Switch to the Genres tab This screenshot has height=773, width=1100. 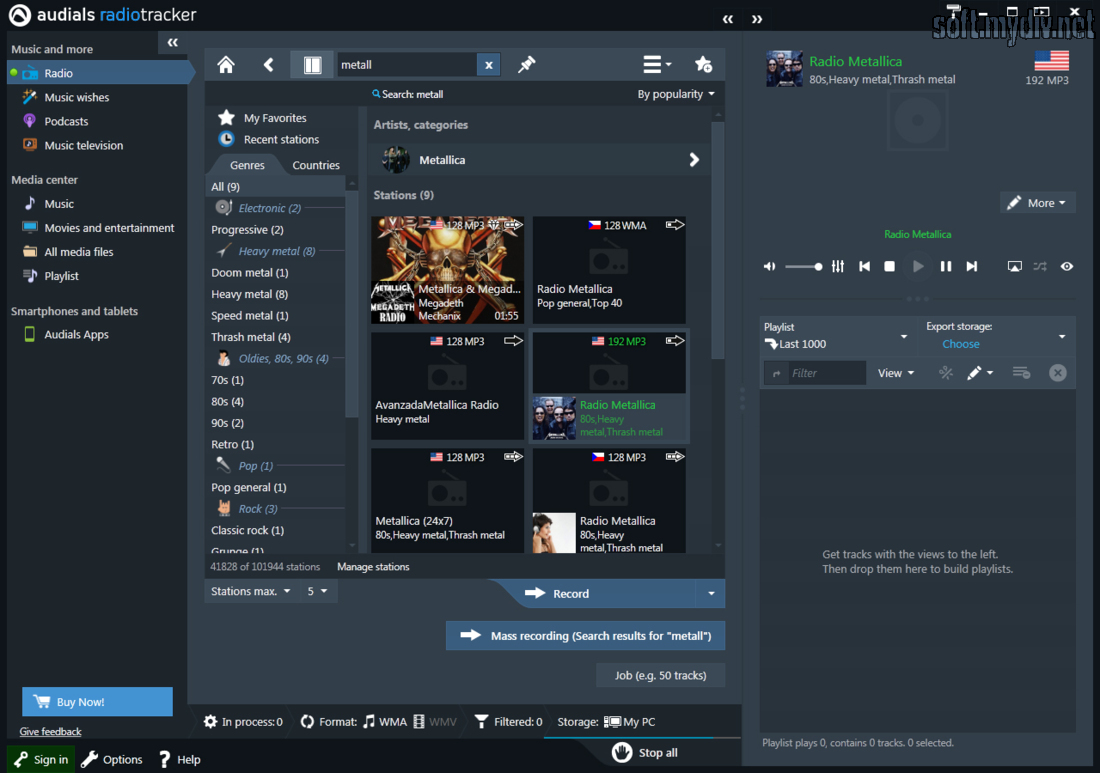pos(247,165)
